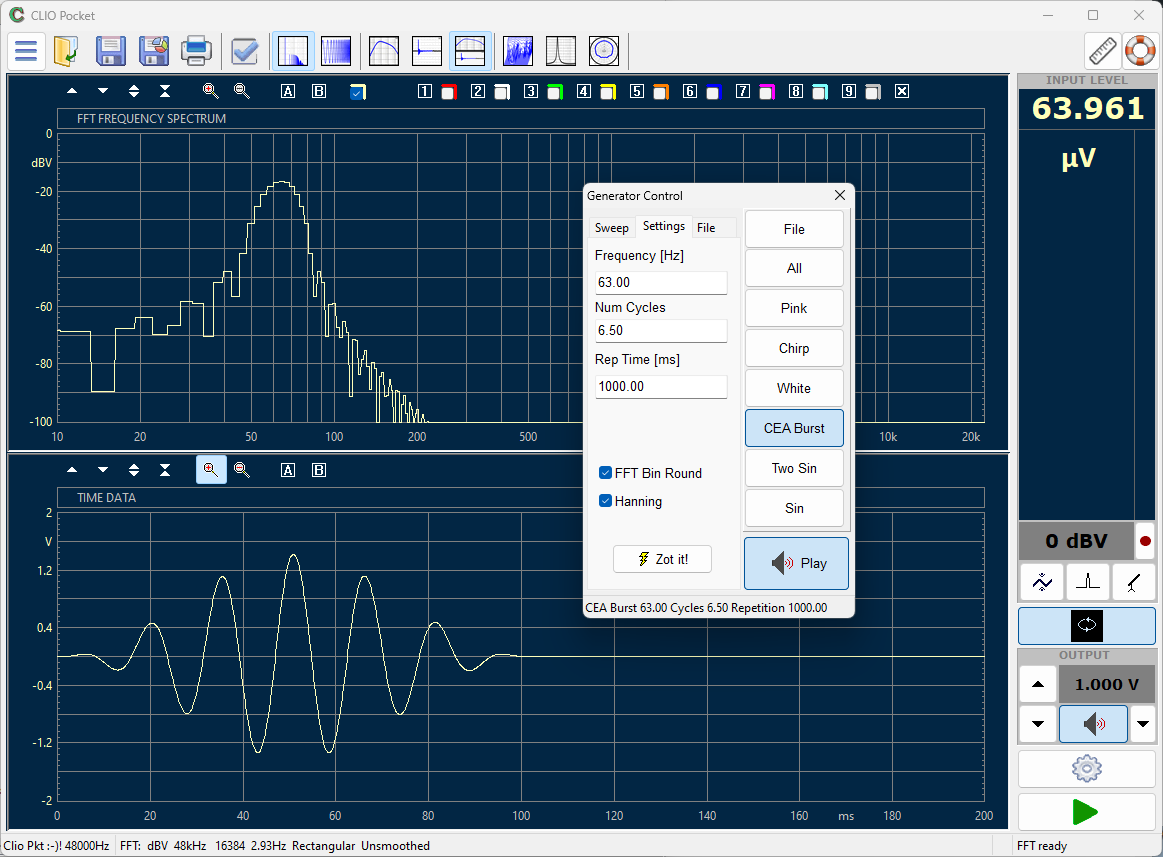Toggle the loop mode button
Viewport: 1163px width, 857px height.
1087,625
